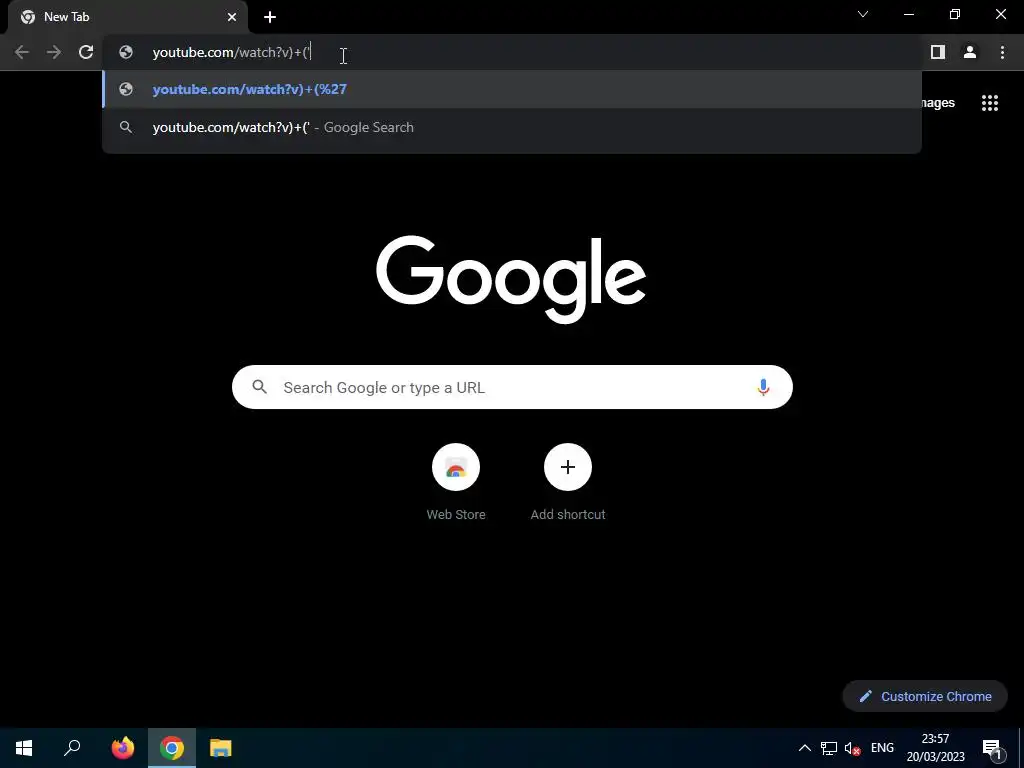Click inside the address bar text
1024x768 pixels.
[232, 52]
